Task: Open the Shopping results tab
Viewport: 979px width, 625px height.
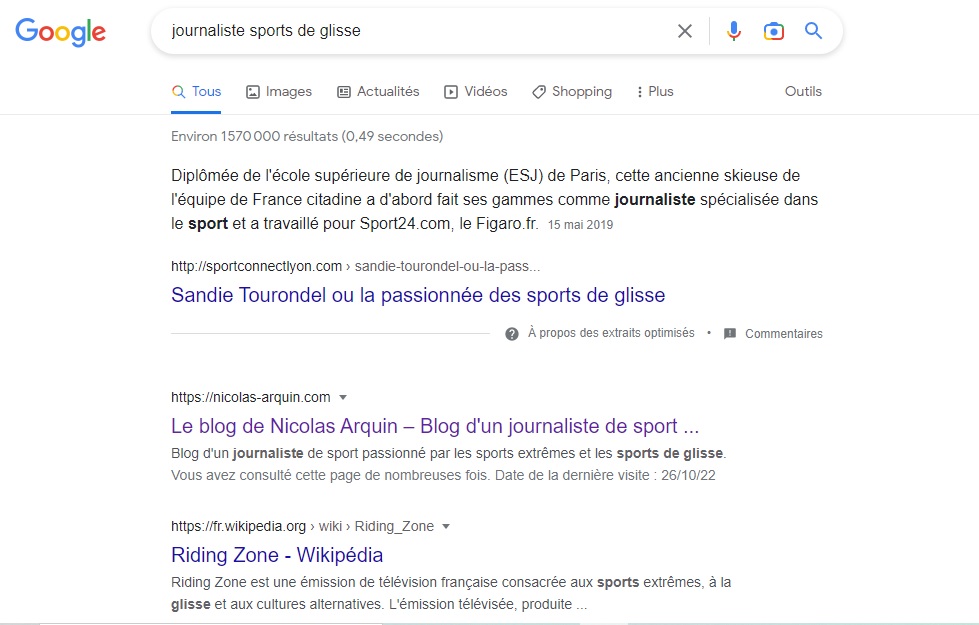Action: pos(572,92)
